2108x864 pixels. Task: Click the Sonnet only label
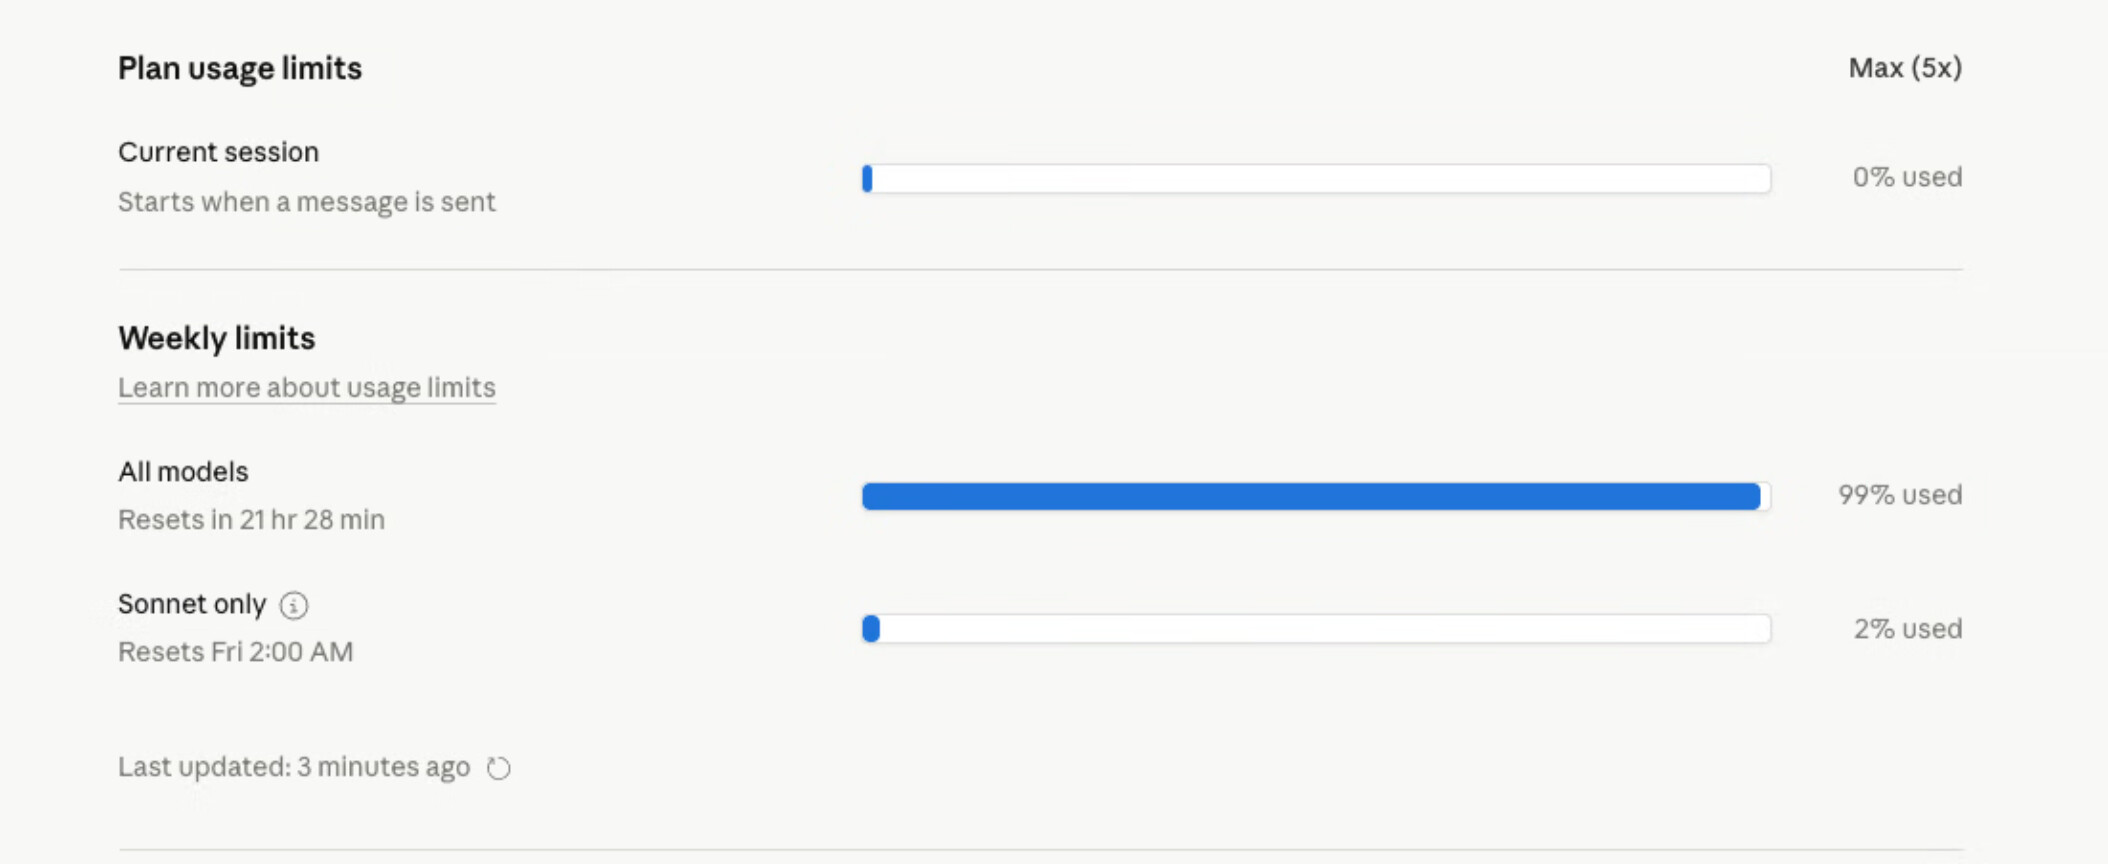pyautogui.click(x=192, y=604)
